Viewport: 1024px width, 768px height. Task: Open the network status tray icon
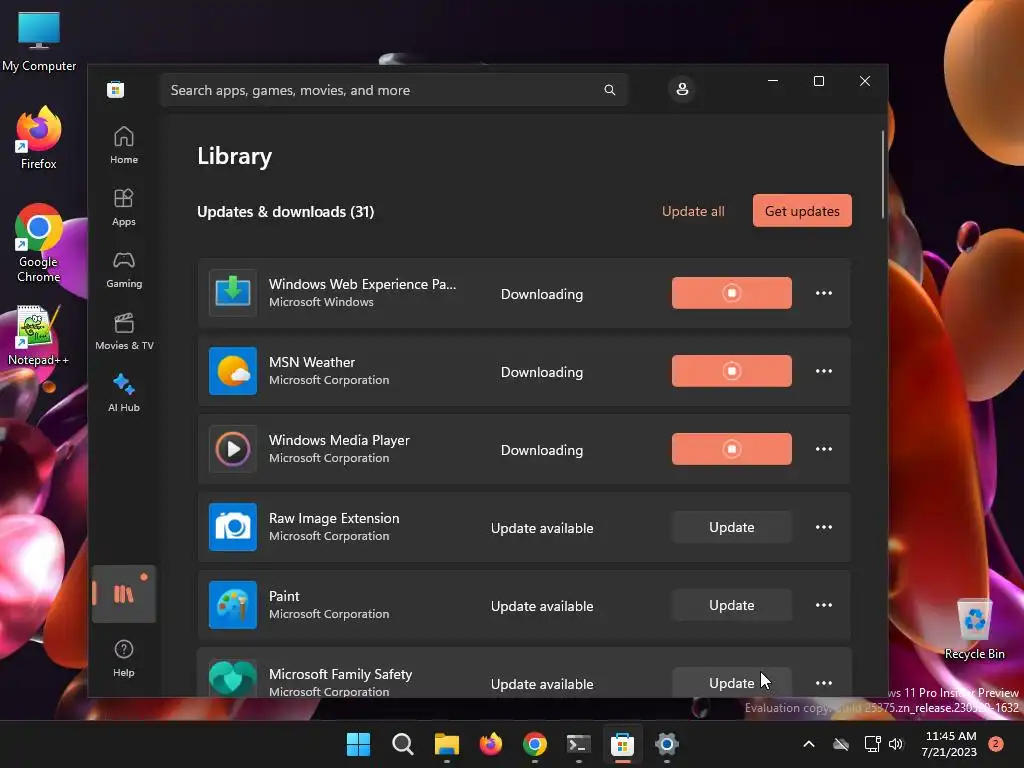click(872, 744)
